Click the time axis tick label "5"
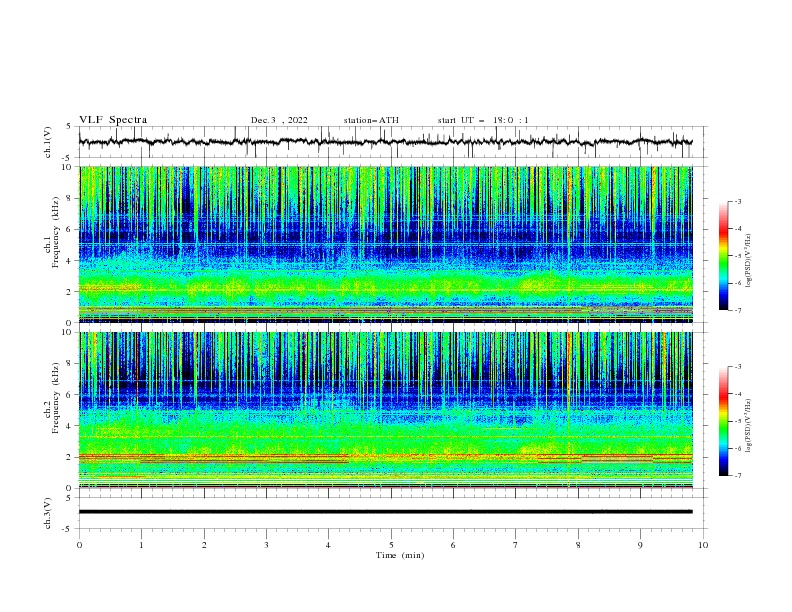This screenshot has height=612, width=792. (391, 545)
